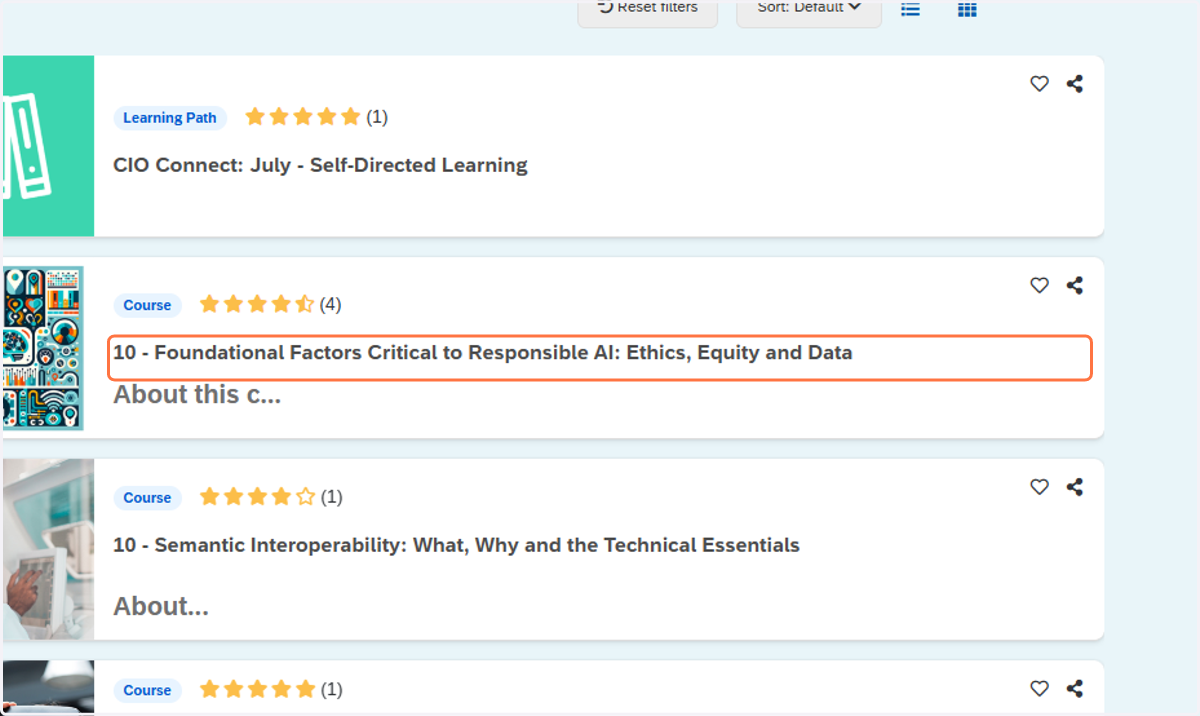Share the bottom five-star course card
The width and height of the screenshot is (1200, 716).
[1075, 688]
